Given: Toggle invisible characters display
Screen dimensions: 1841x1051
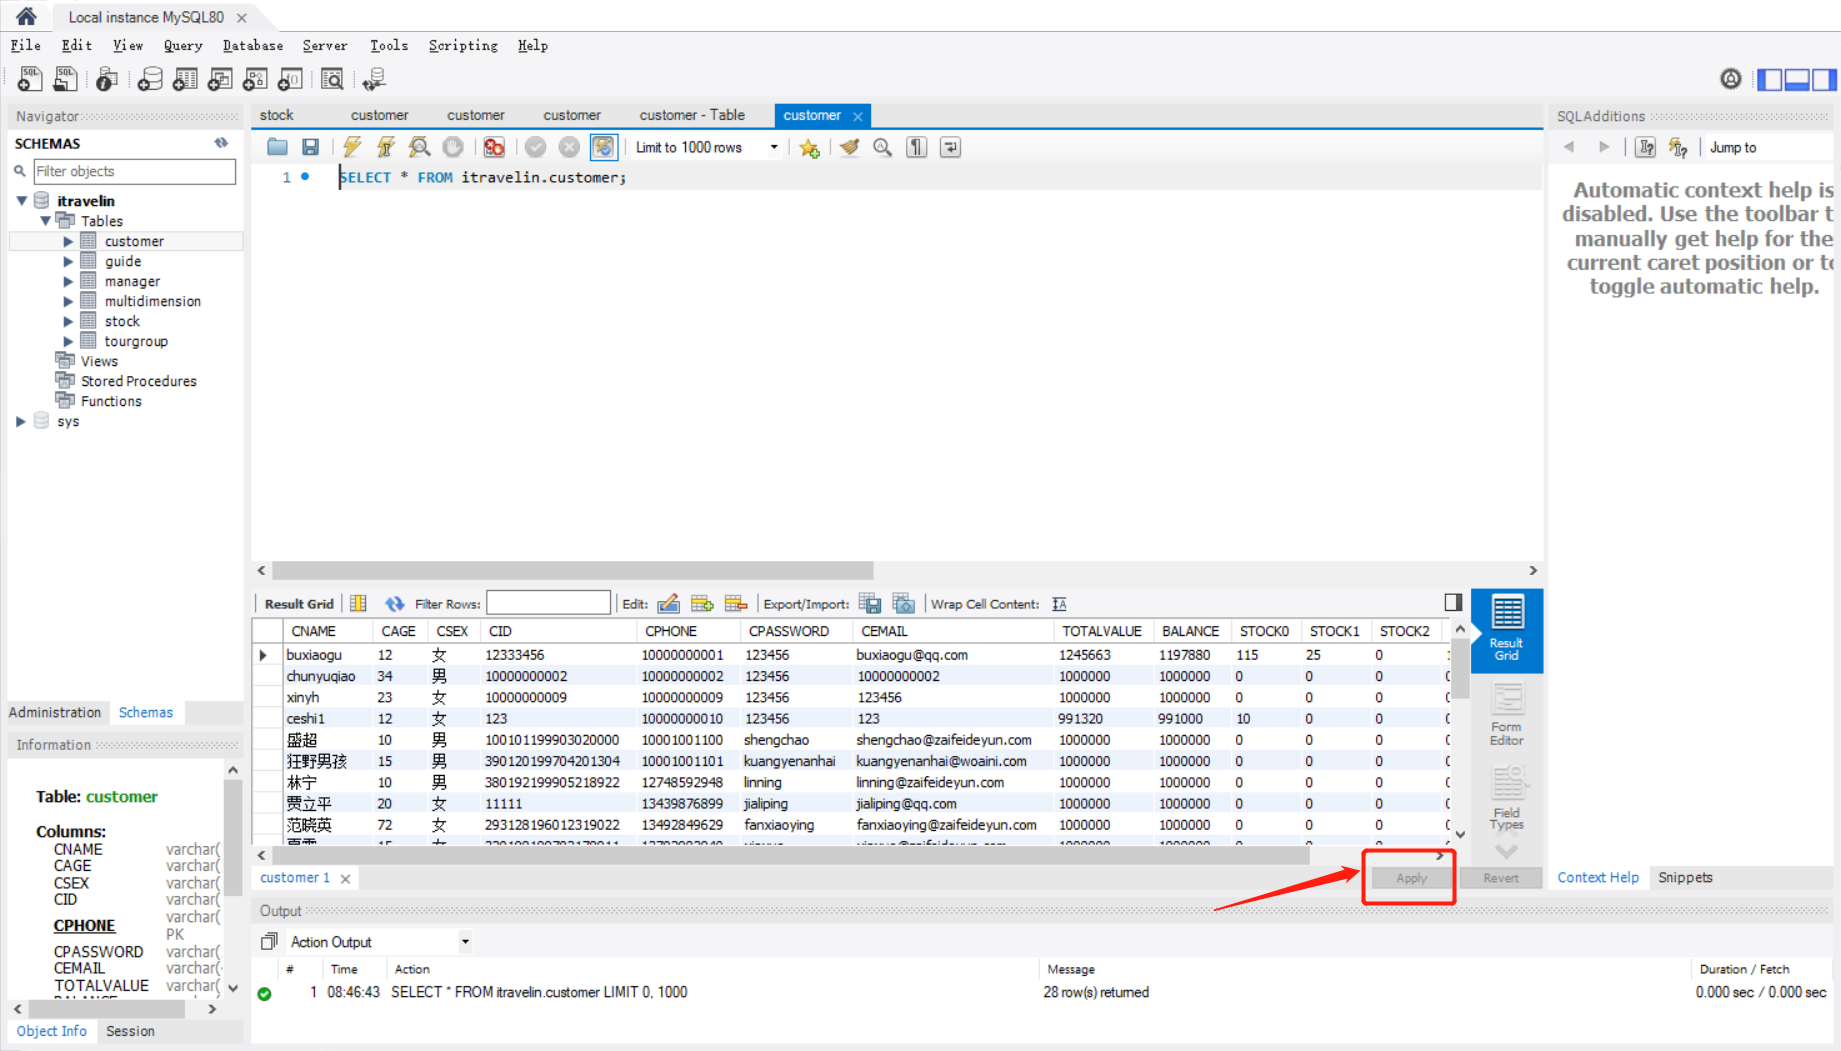Looking at the screenshot, I should (916, 147).
